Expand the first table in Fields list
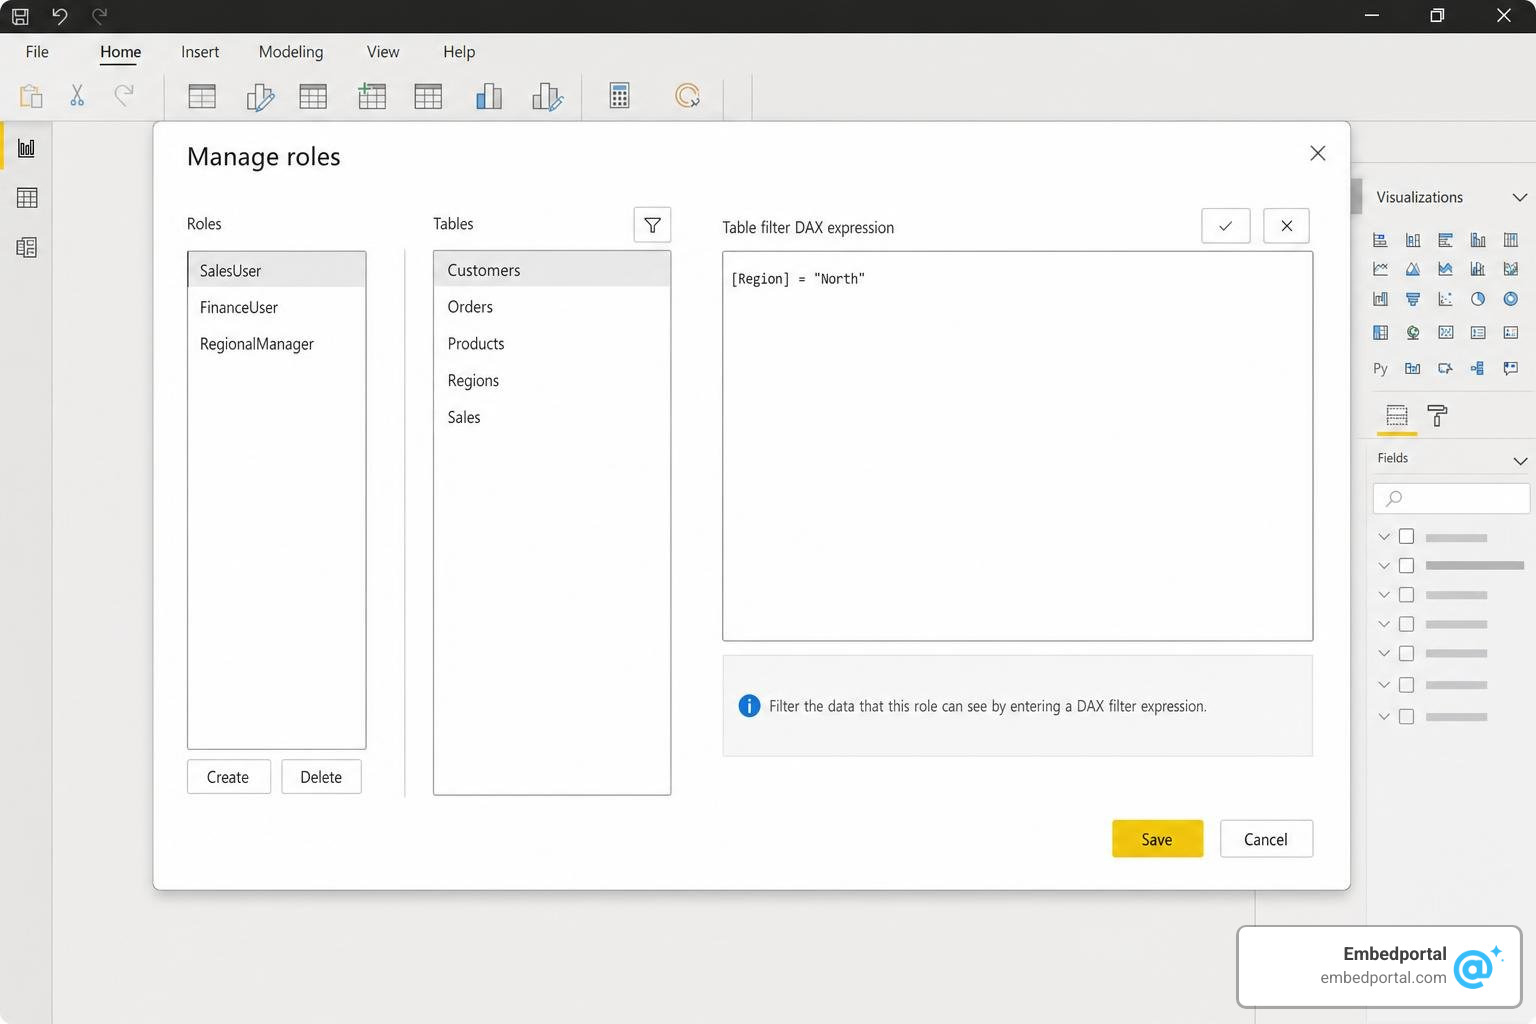The image size is (1536, 1024). (1384, 537)
